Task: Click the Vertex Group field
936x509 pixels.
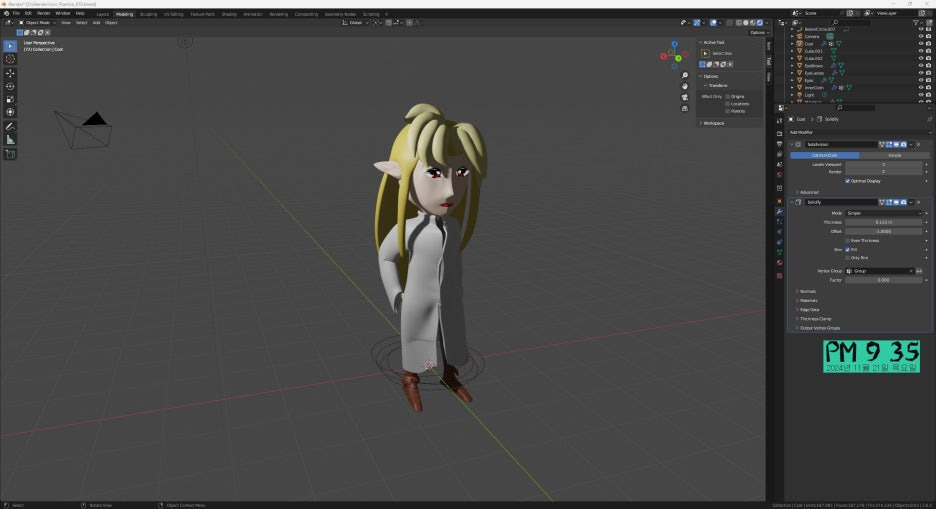Action: pyautogui.click(x=880, y=271)
